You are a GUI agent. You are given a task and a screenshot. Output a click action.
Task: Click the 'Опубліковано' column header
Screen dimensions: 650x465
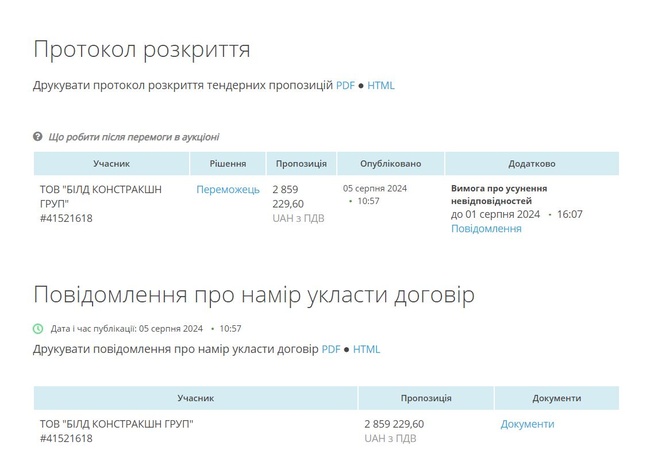(390, 164)
